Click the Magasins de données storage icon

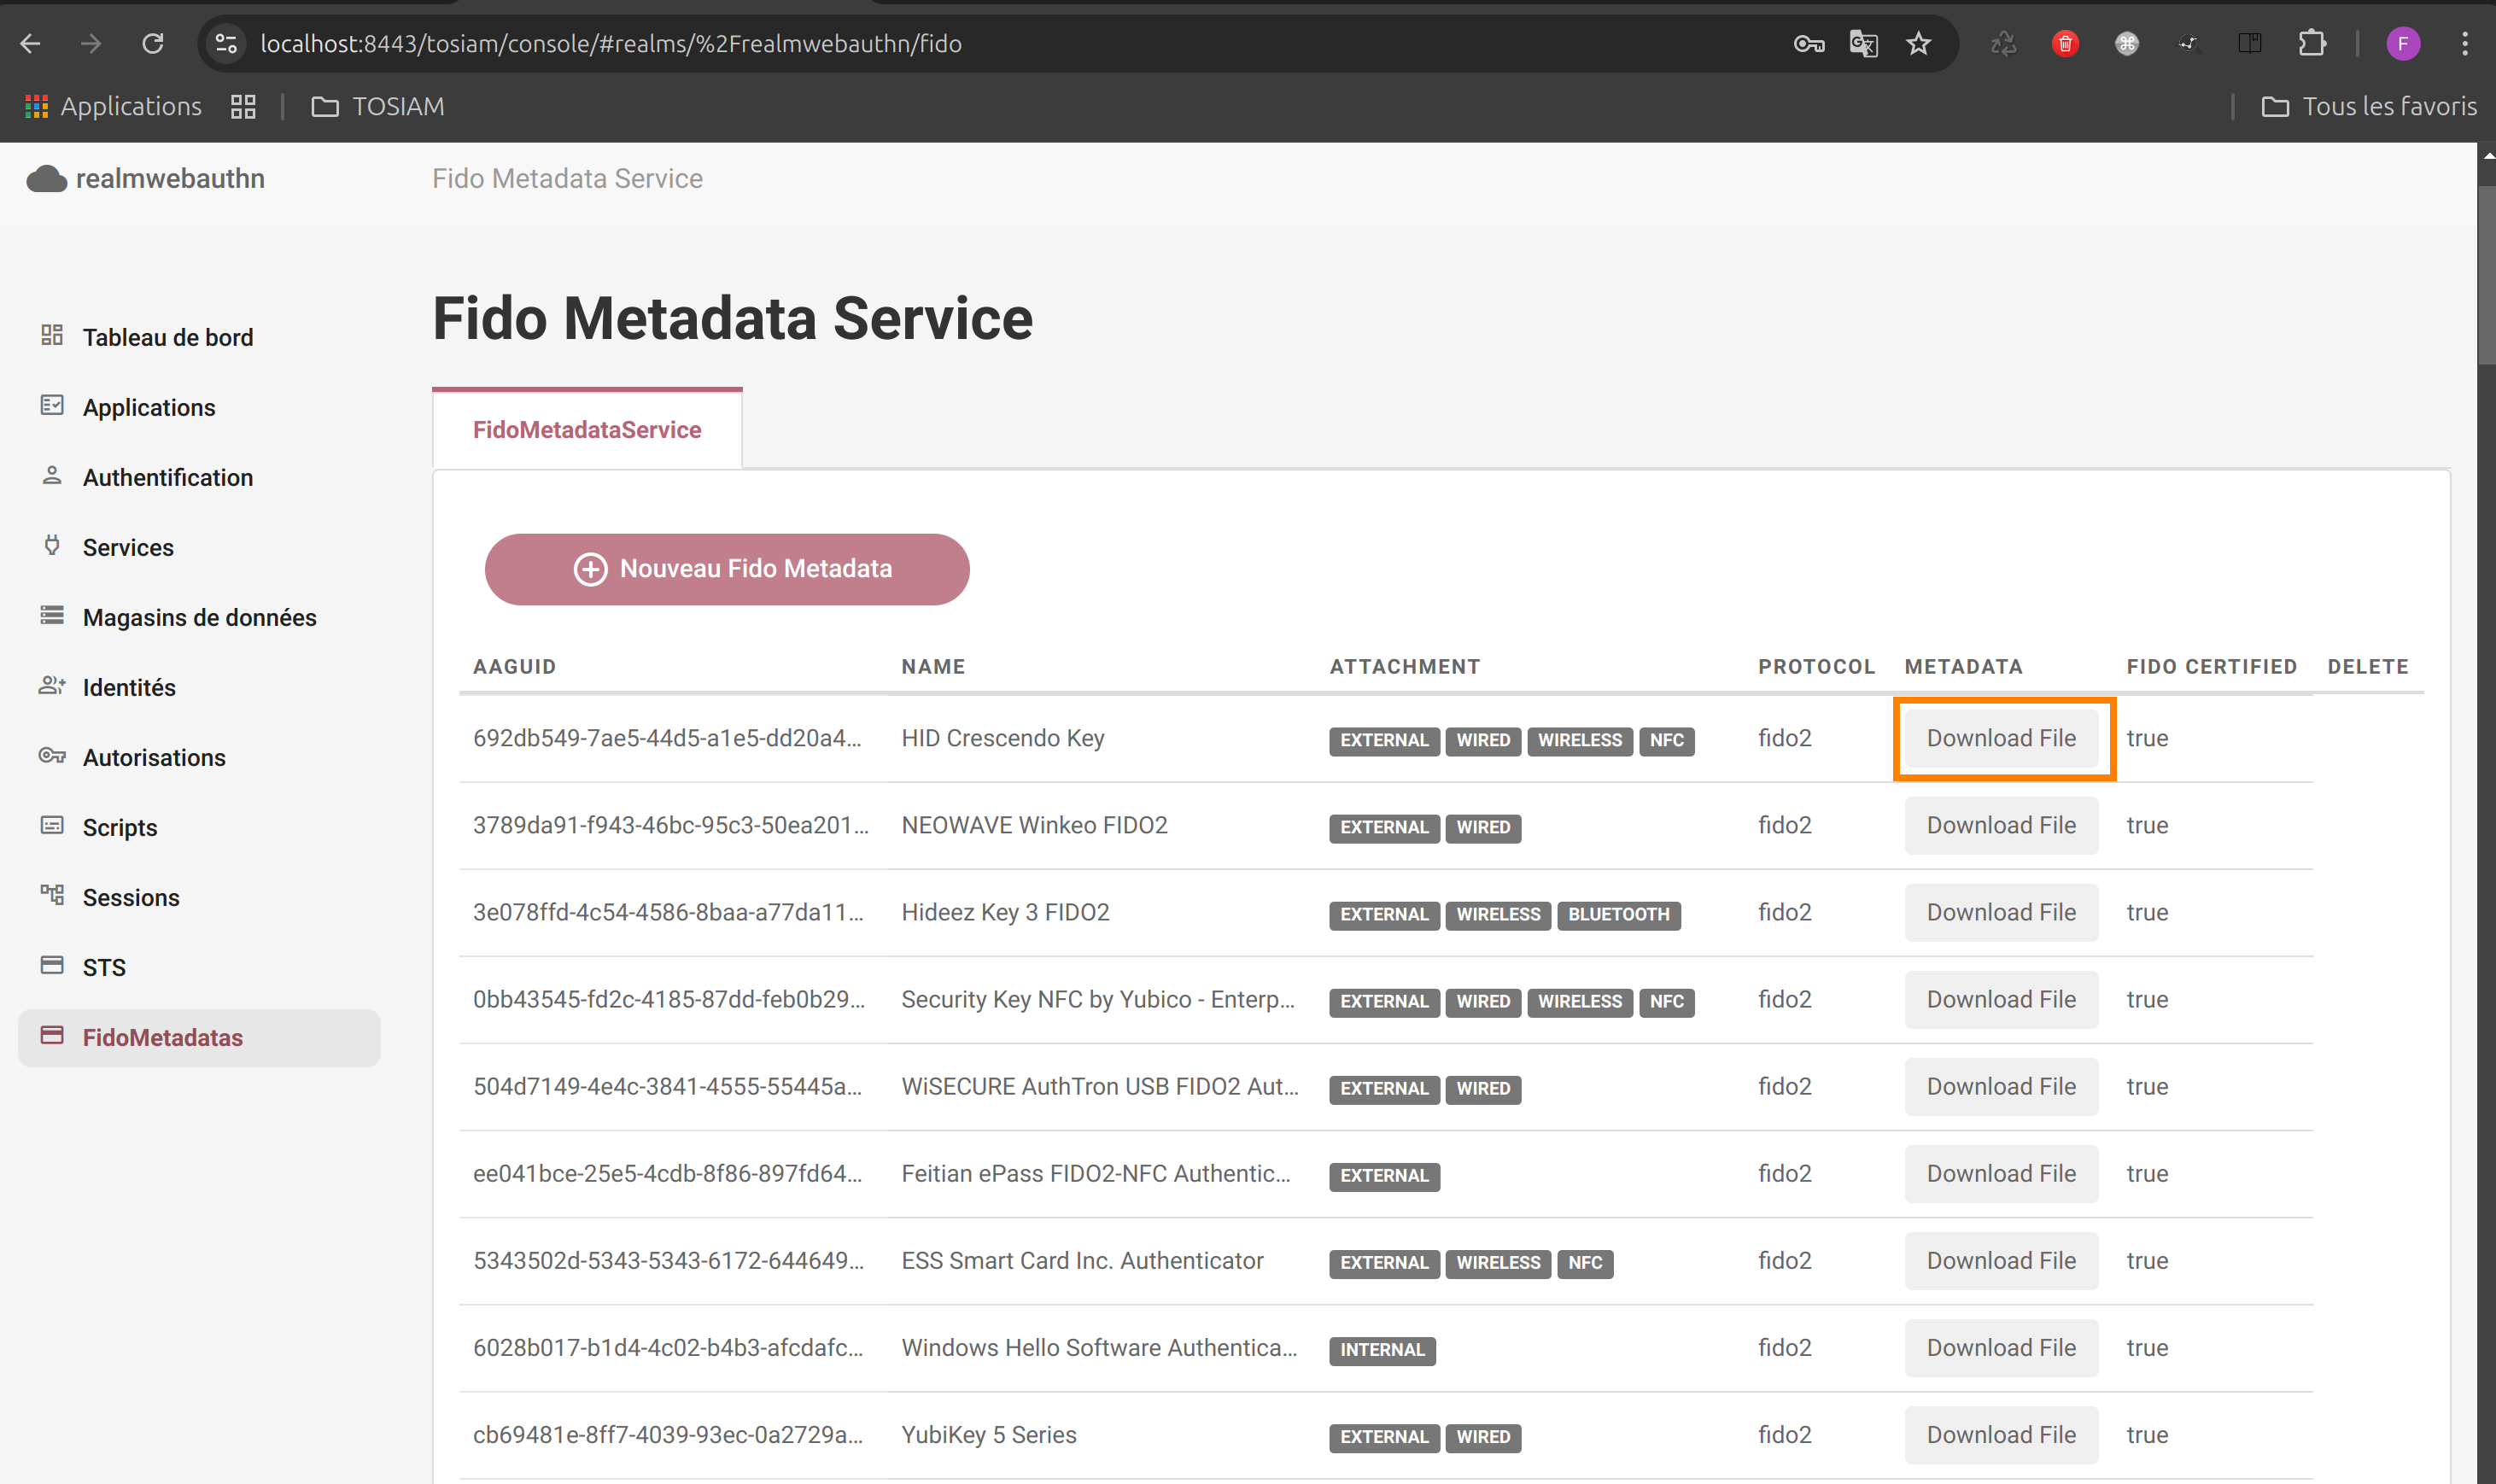52,615
